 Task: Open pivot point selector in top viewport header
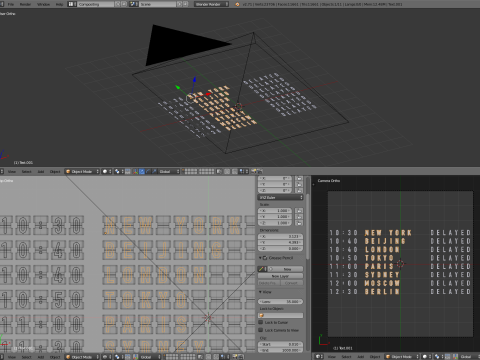click(x=119, y=171)
